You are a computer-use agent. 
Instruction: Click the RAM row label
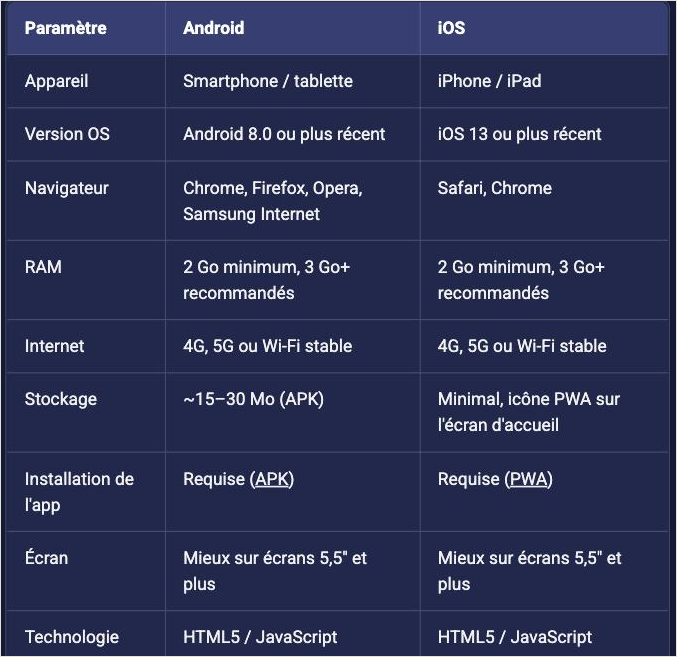click(43, 267)
